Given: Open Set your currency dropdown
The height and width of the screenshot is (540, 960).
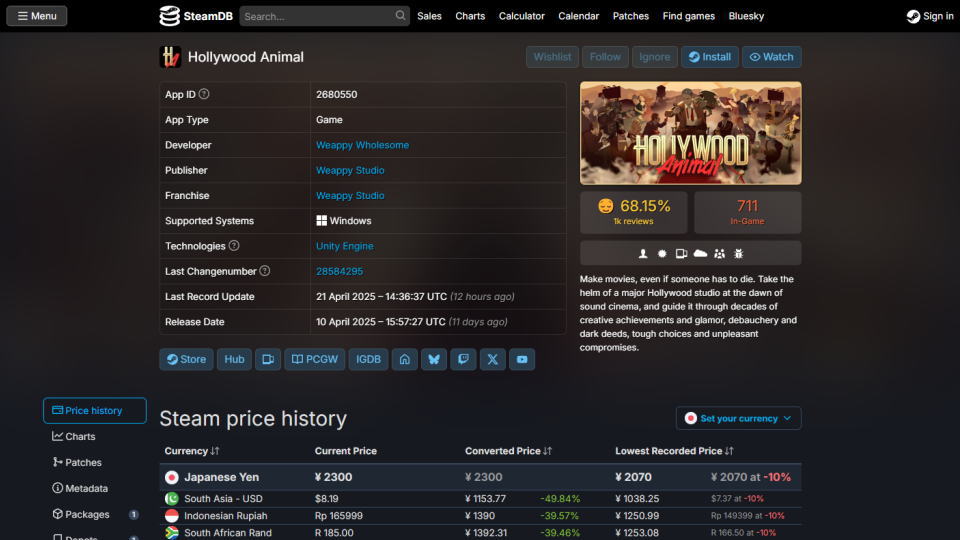Looking at the screenshot, I should 738,418.
